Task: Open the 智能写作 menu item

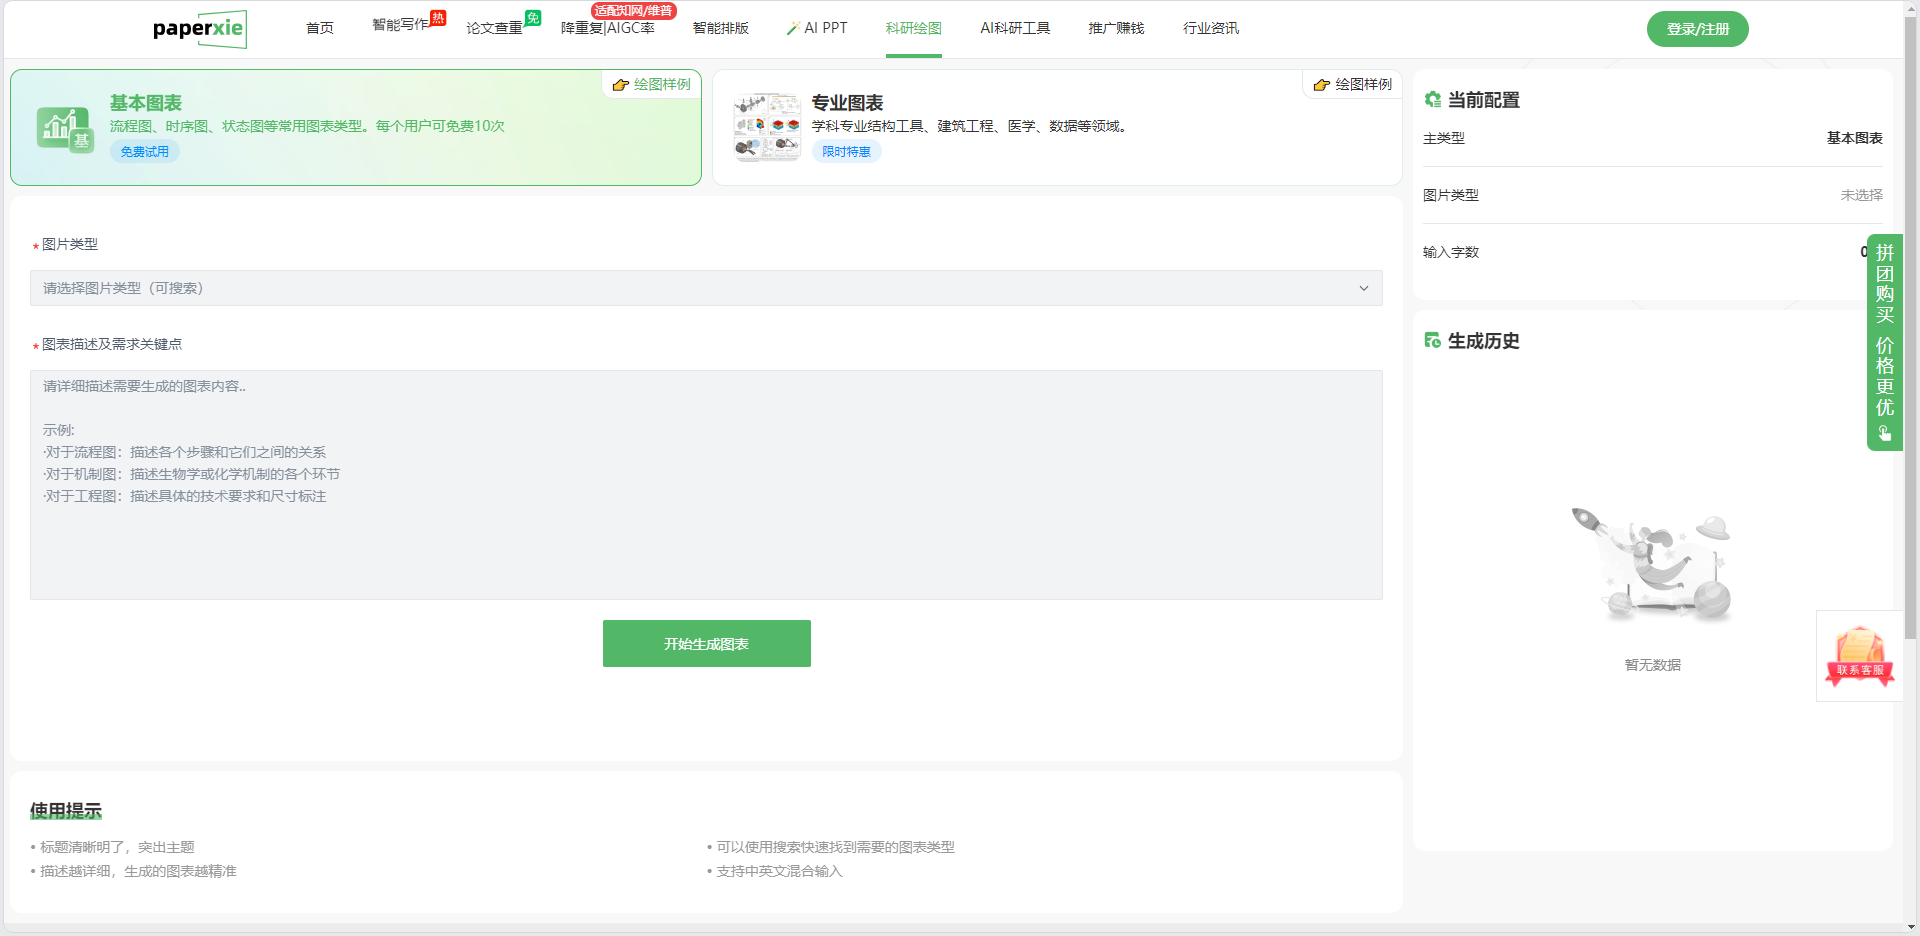Action: click(400, 25)
